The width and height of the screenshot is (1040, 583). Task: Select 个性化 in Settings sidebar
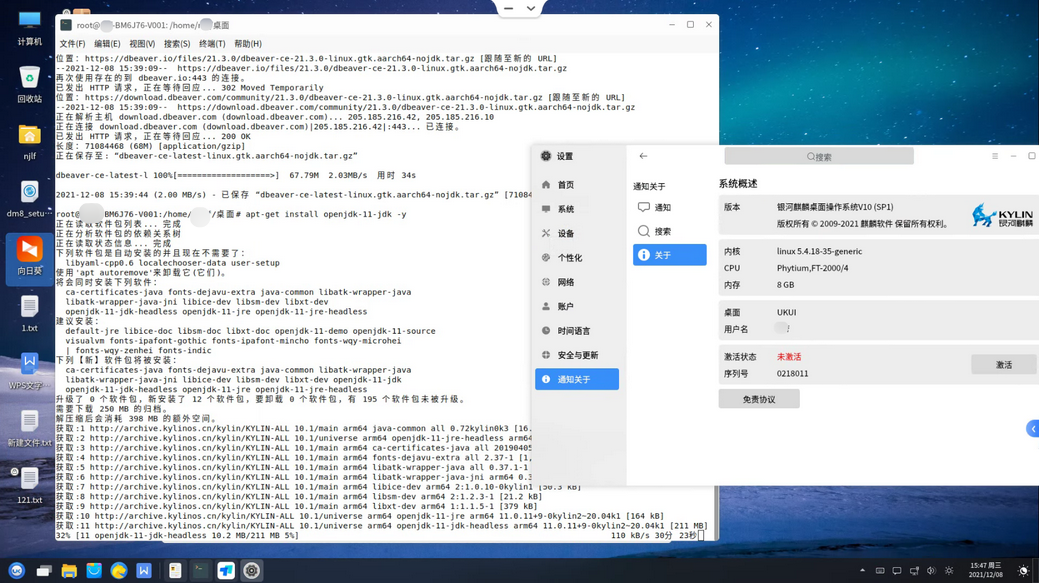click(x=577, y=258)
